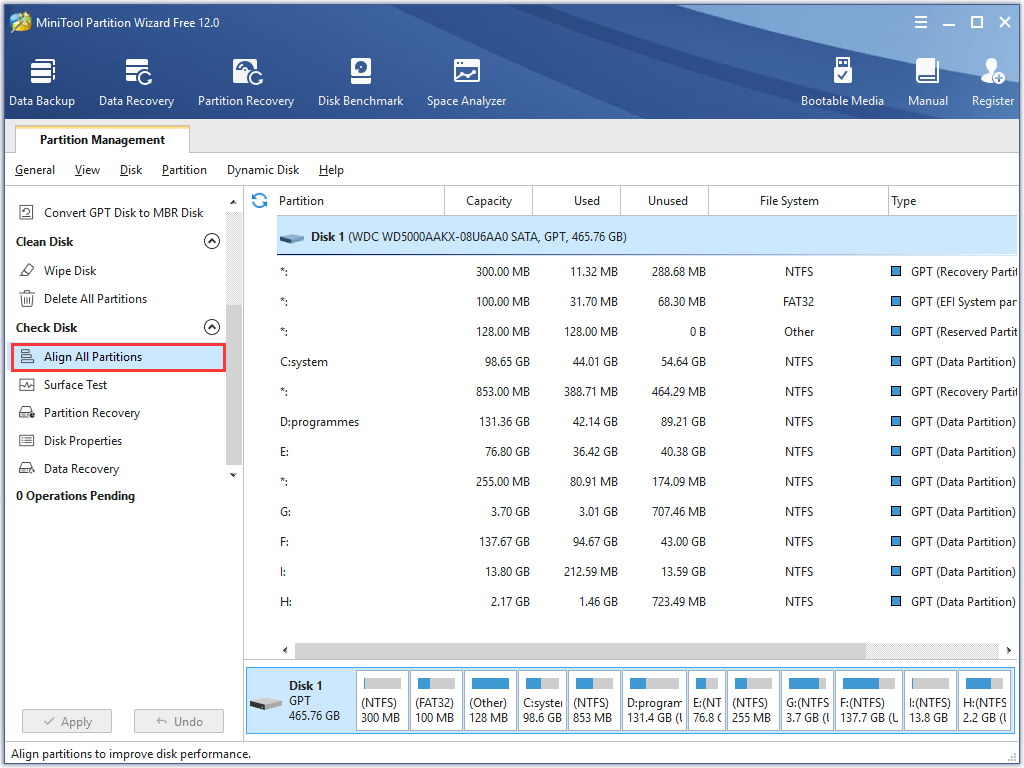Click D:program block in disk map

tap(654, 701)
